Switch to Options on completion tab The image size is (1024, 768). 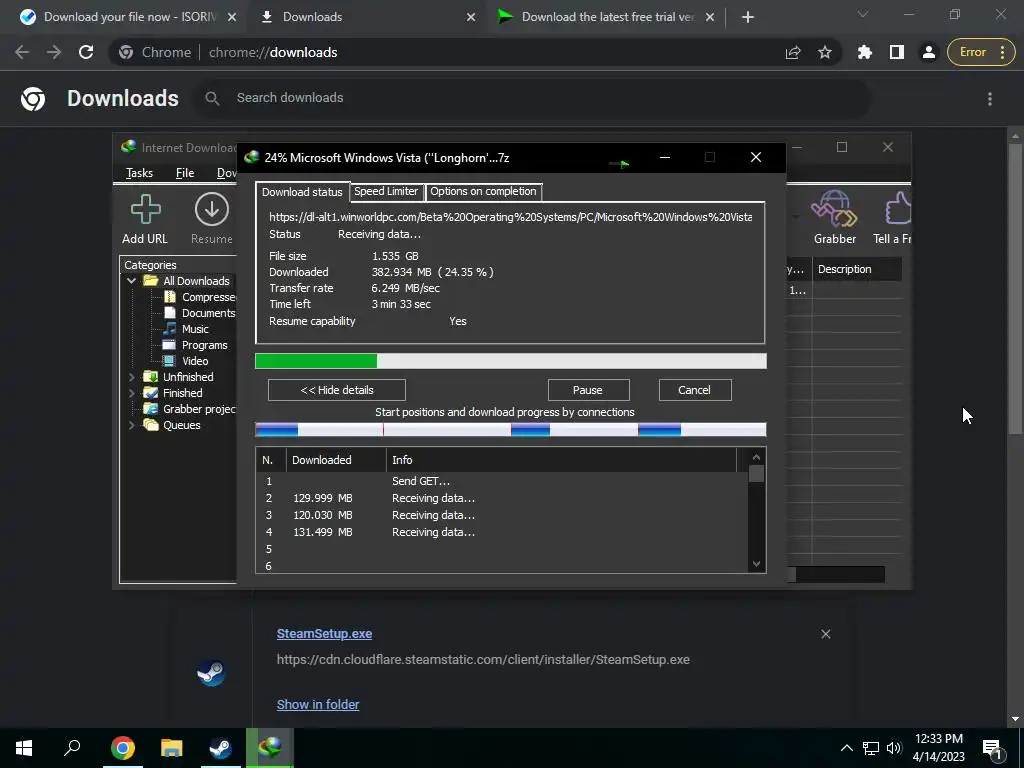(x=483, y=191)
